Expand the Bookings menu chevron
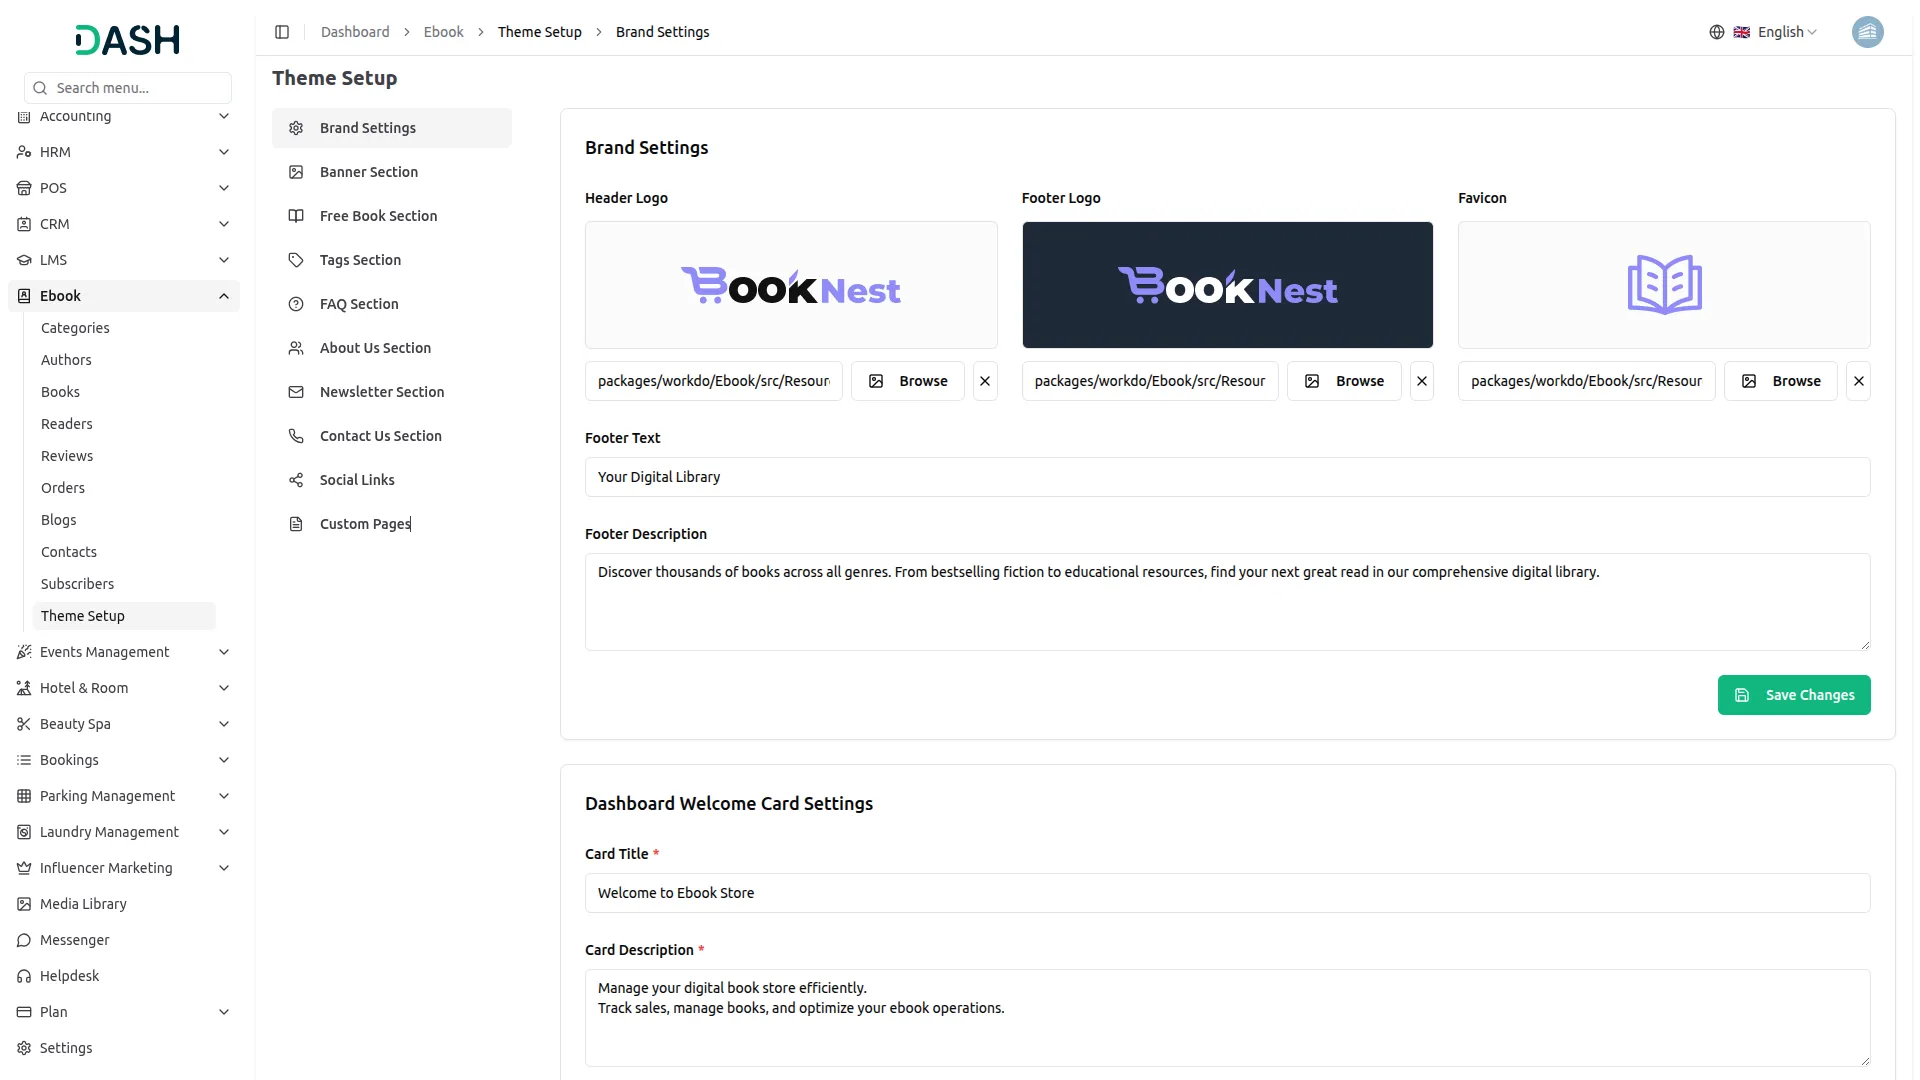Screen dimensions: 1920x1080 (x=224, y=760)
